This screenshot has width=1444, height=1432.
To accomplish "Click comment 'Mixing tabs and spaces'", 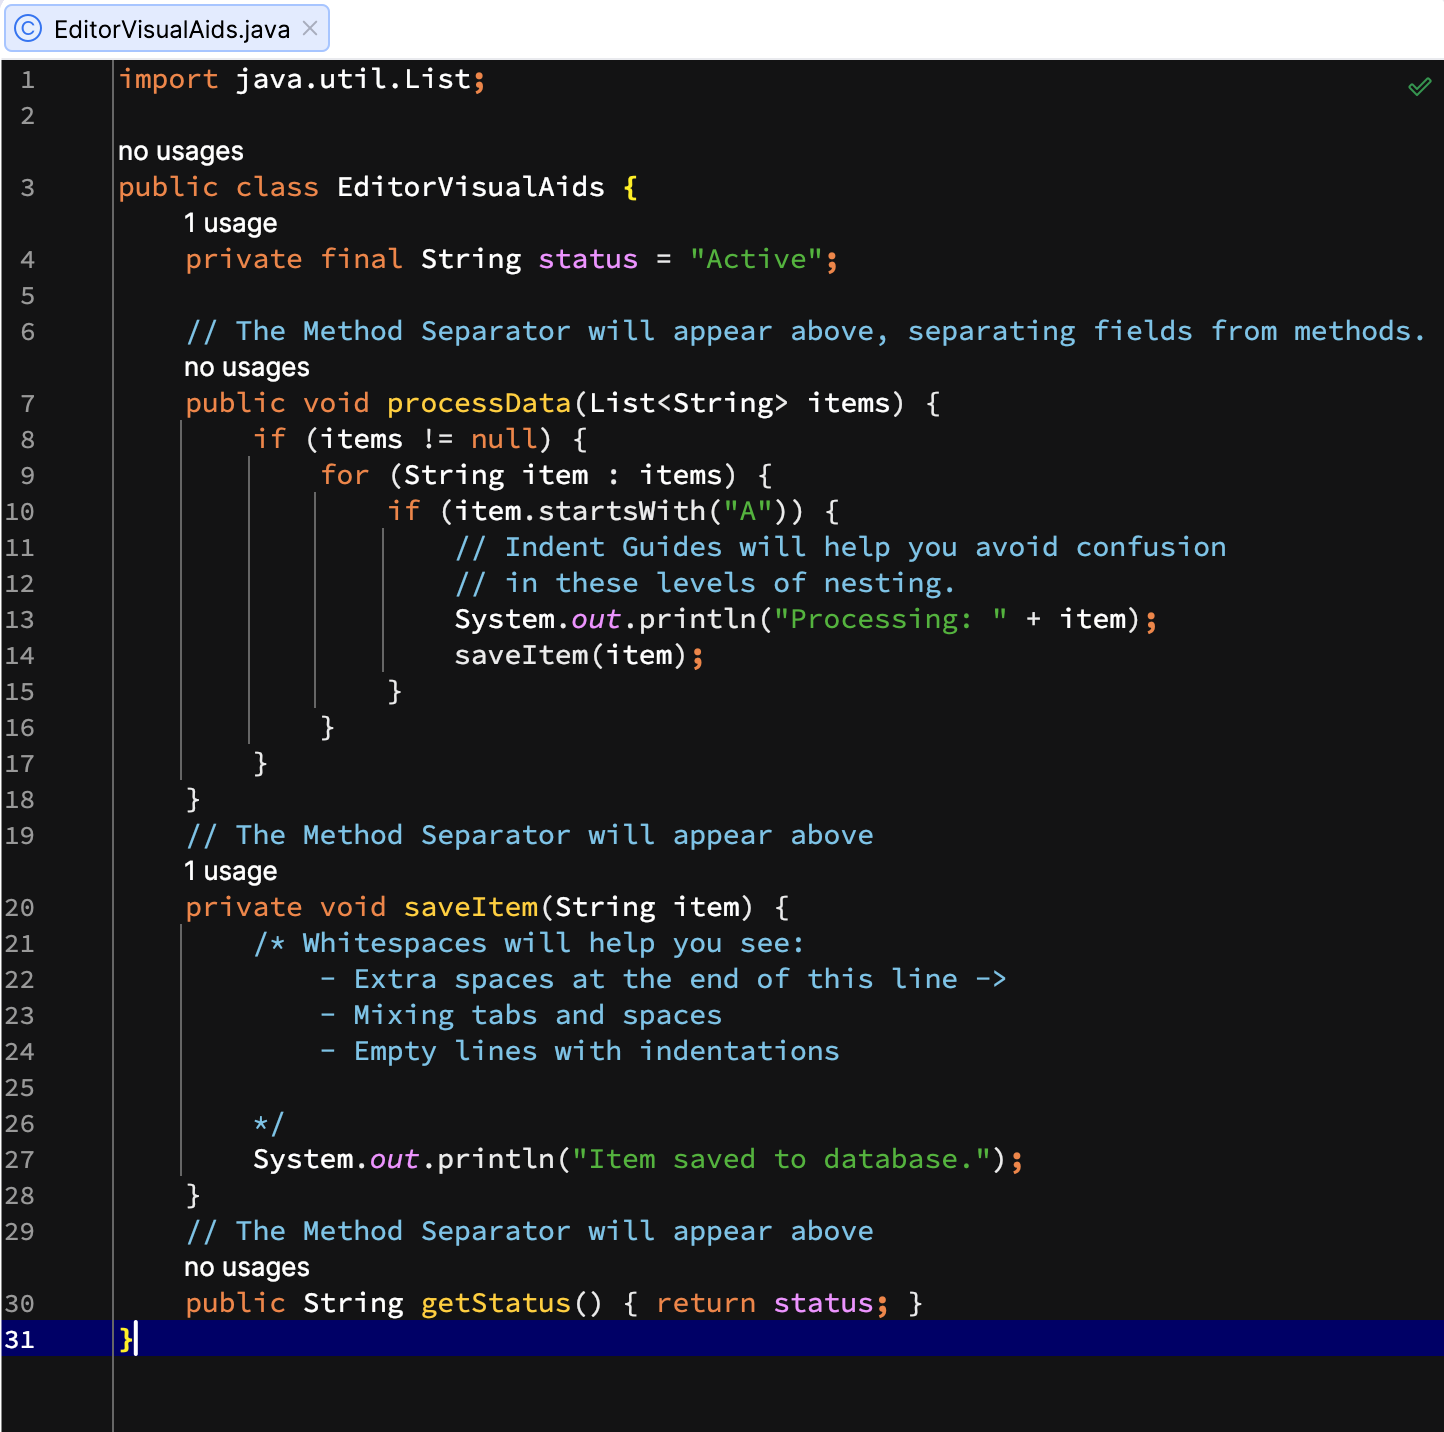I will (x=538, y=1015).
